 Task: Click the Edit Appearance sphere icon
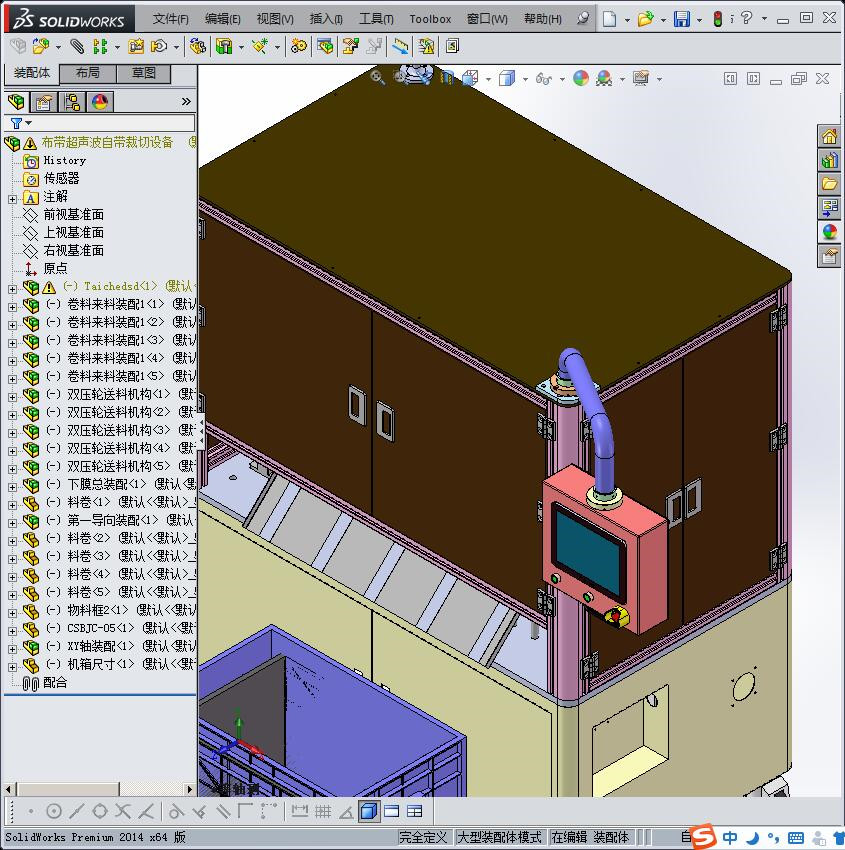tap(580, 79)
